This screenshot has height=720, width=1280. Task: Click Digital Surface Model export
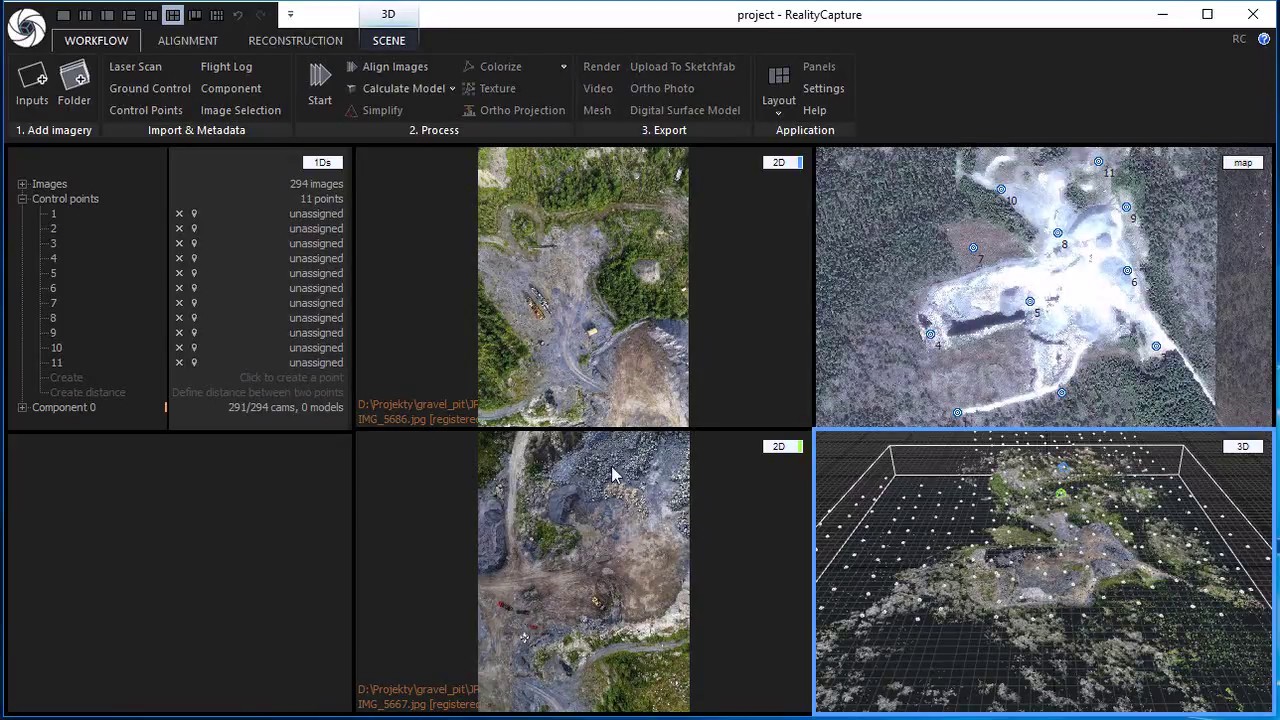coord(685,110)
